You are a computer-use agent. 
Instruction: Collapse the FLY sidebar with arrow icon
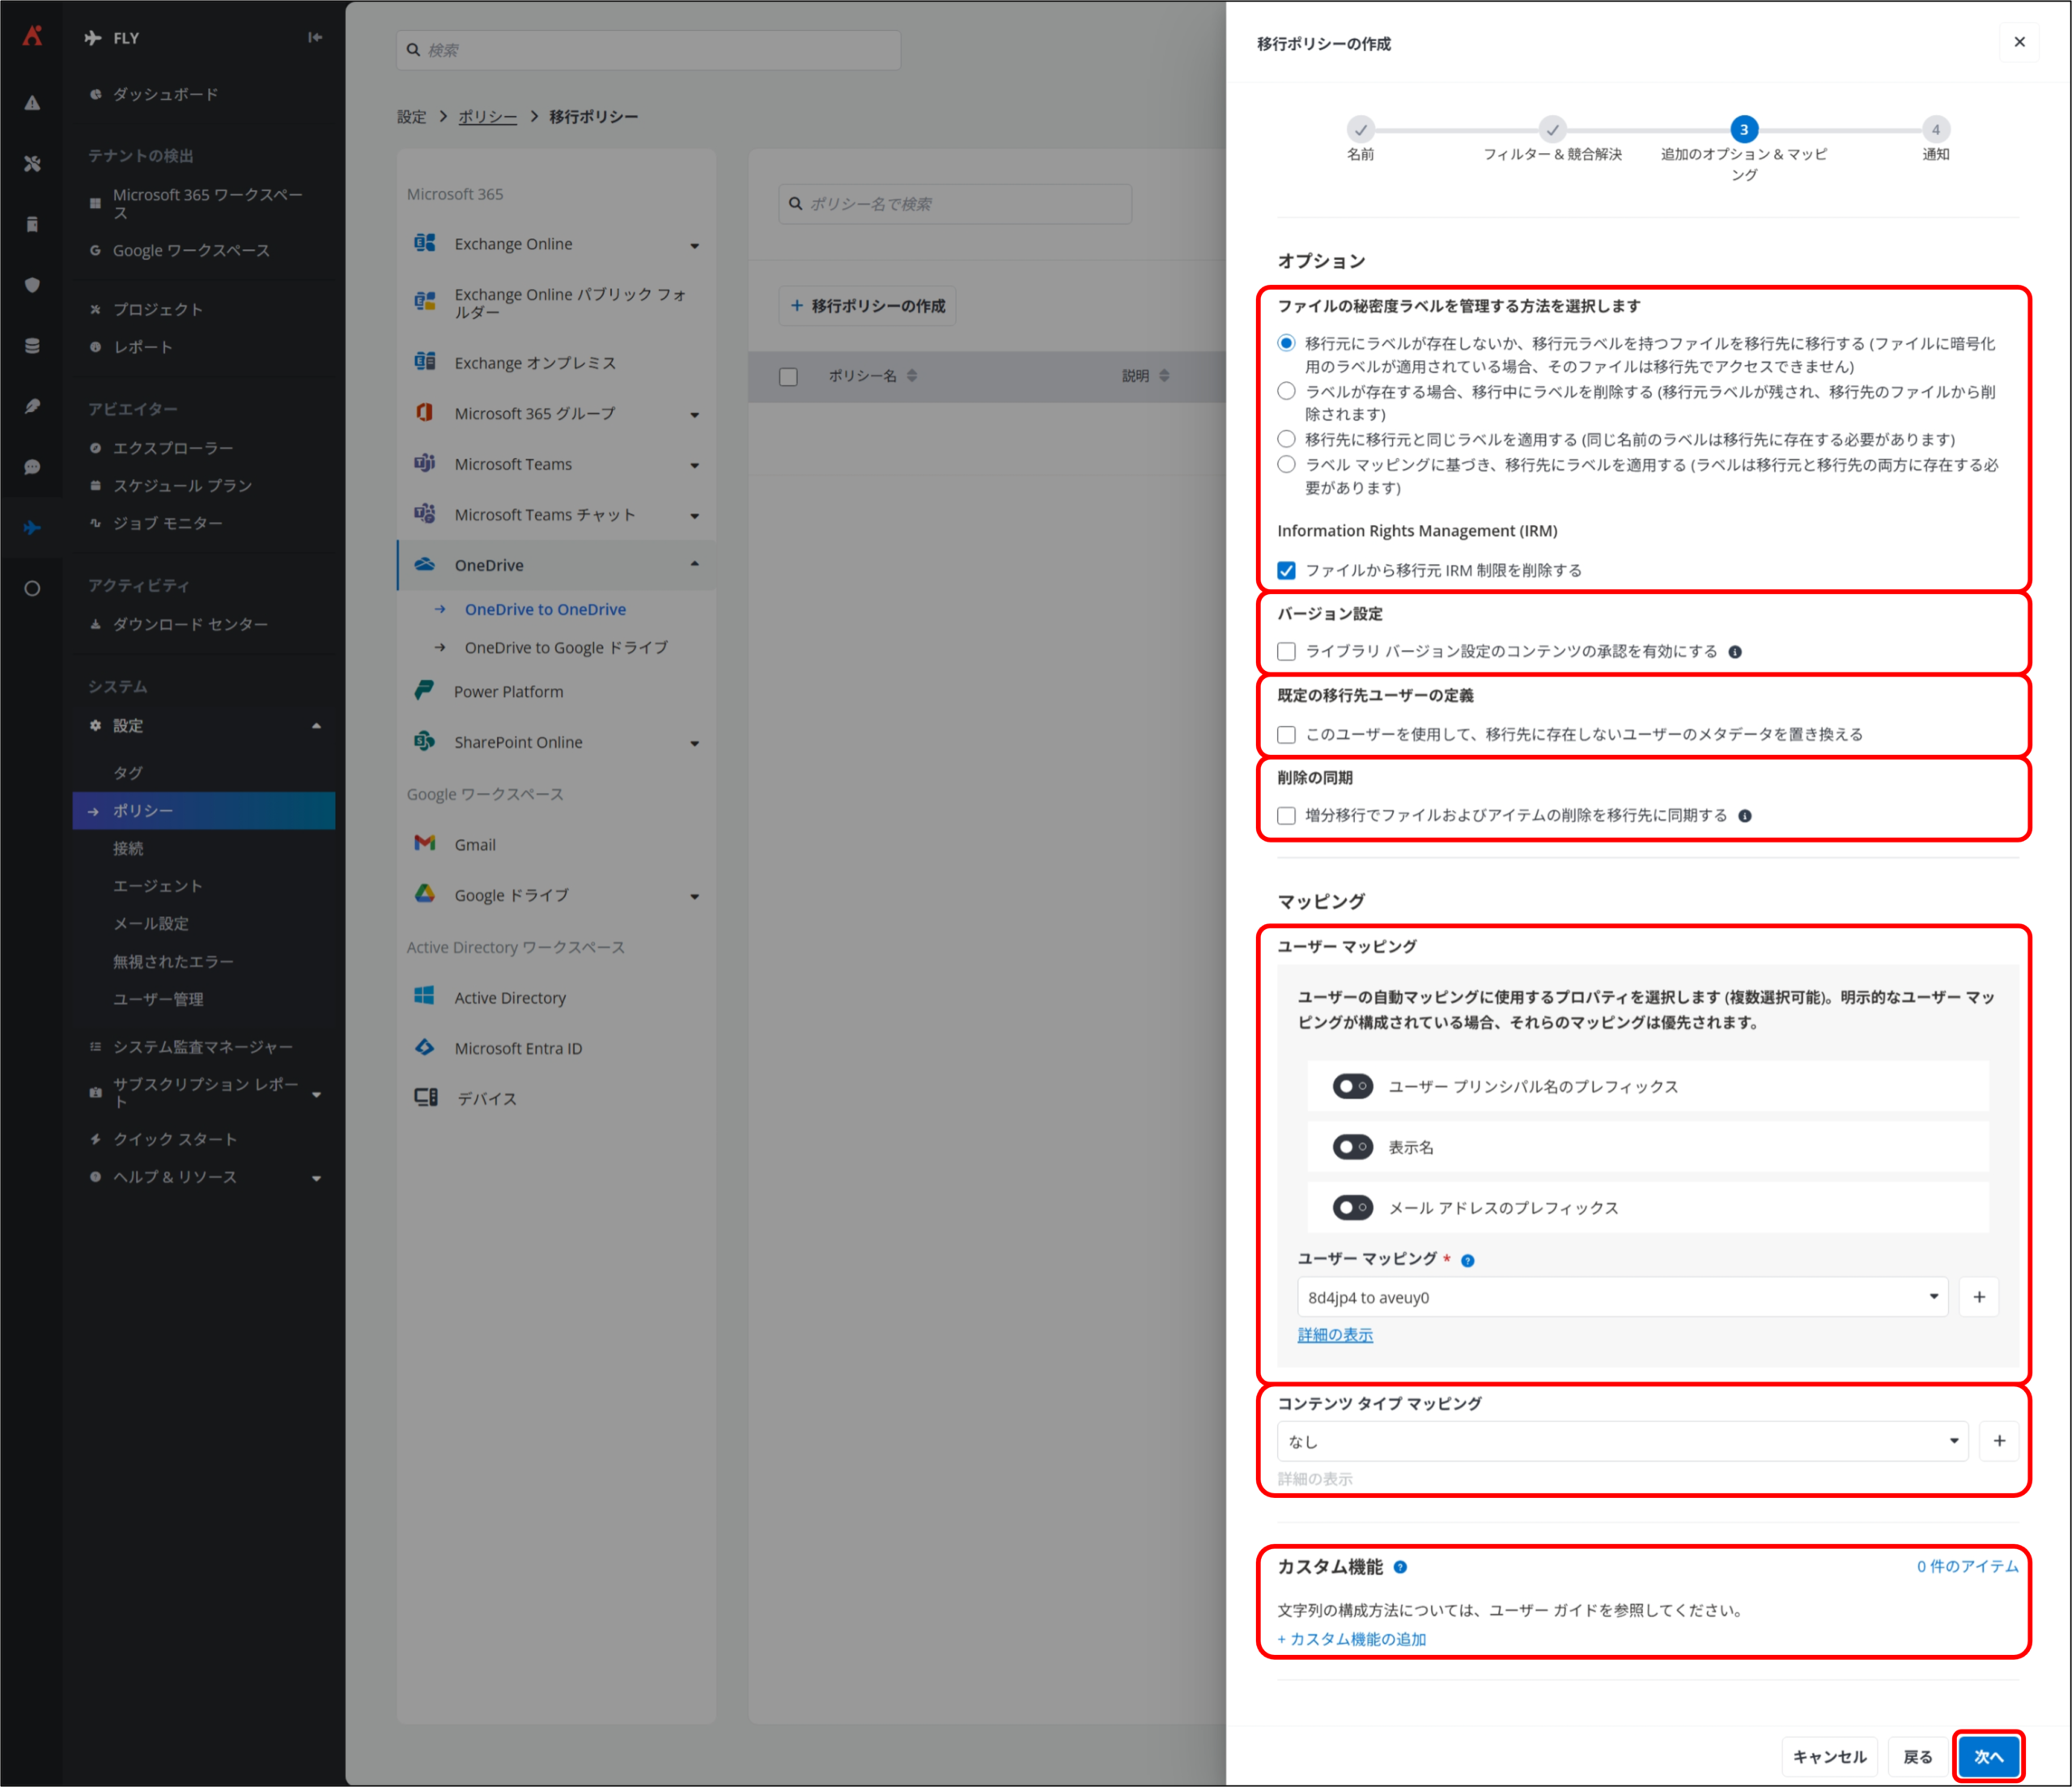pyautogui.click(x=315, y=37)
